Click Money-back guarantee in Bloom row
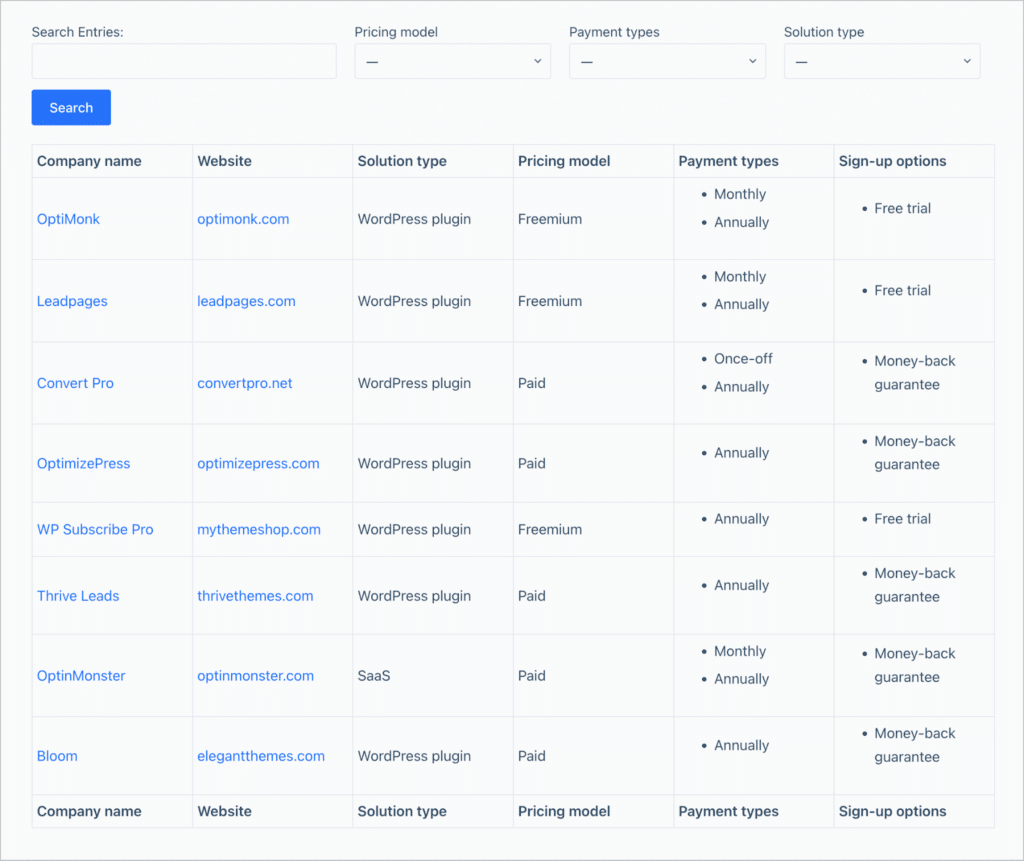The image size is (1024, 861). pyautogui.click(x=915, y=745)
